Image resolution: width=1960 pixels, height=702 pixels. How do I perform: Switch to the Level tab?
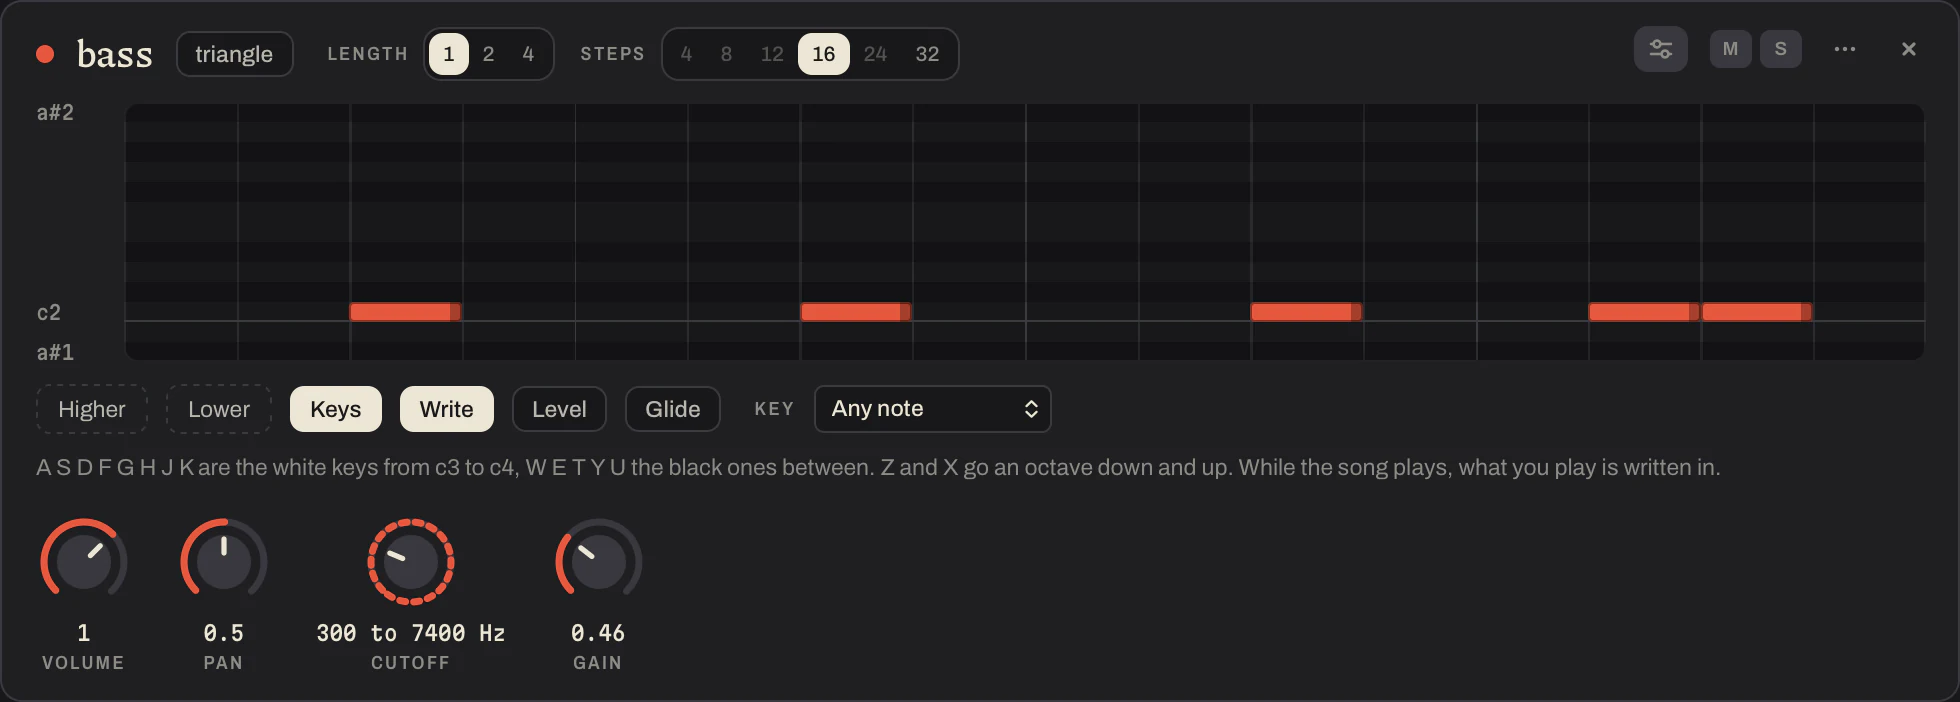coord(559,409)
